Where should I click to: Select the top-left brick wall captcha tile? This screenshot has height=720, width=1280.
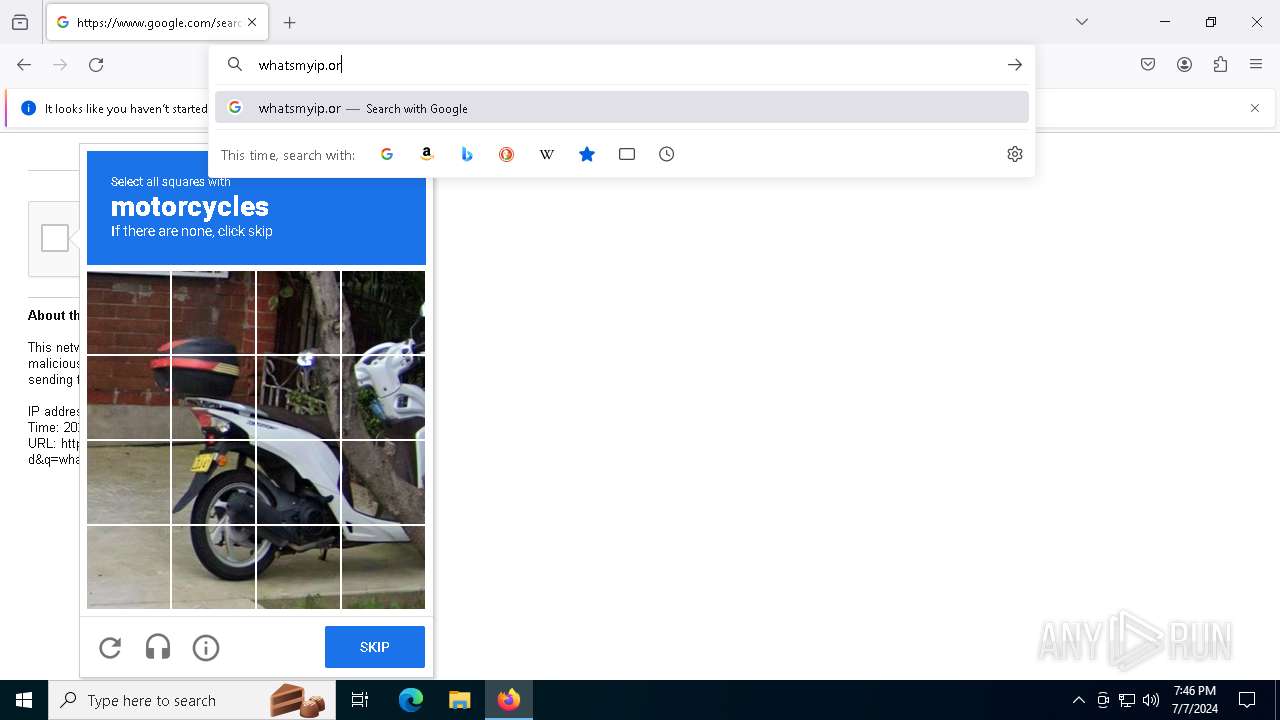[x=128, y=312]
